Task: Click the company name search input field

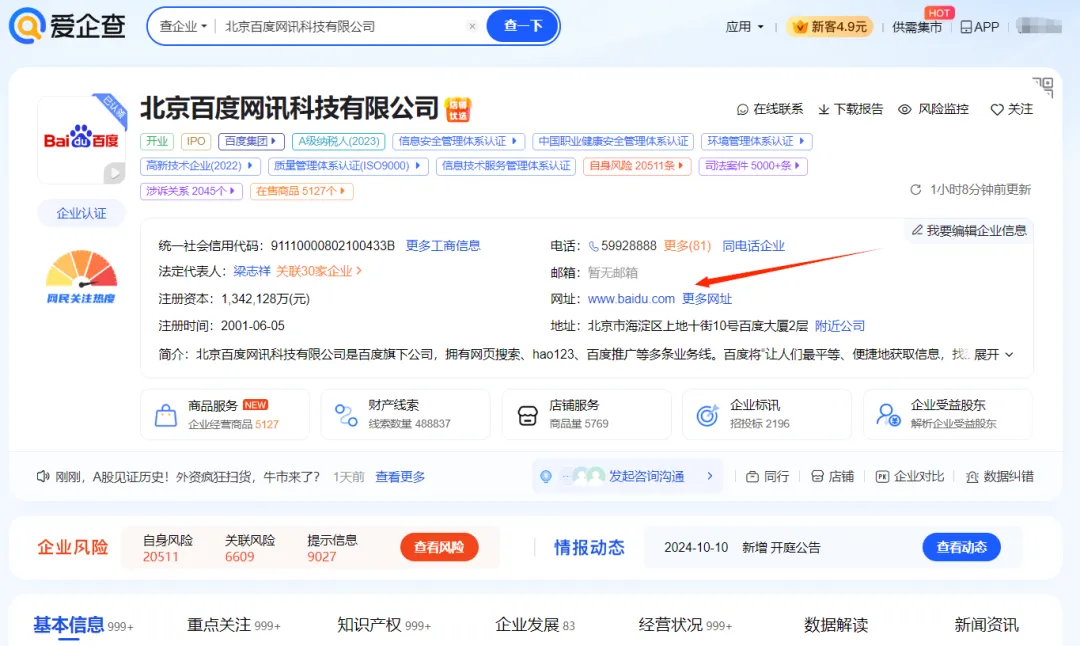Action: (x=340, y=27)
